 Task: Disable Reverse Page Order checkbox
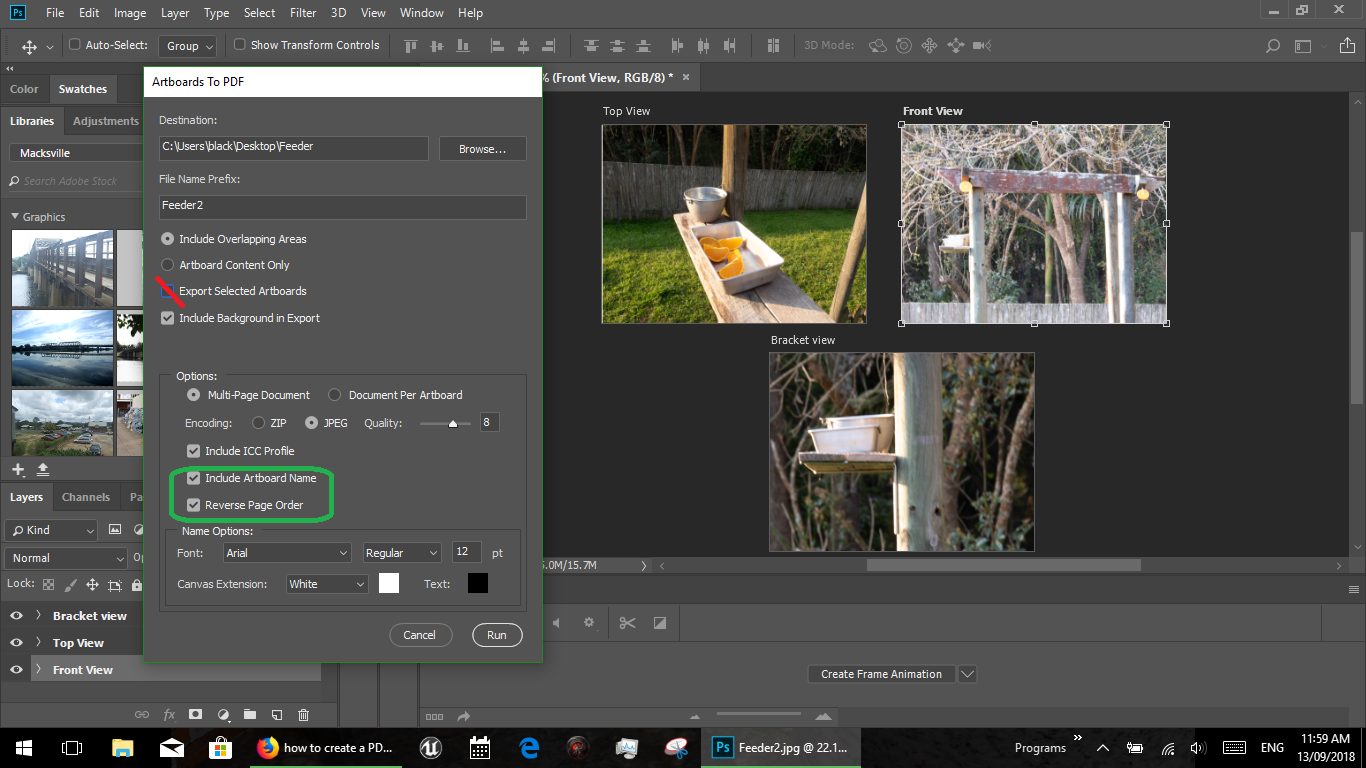click(194, 505)
